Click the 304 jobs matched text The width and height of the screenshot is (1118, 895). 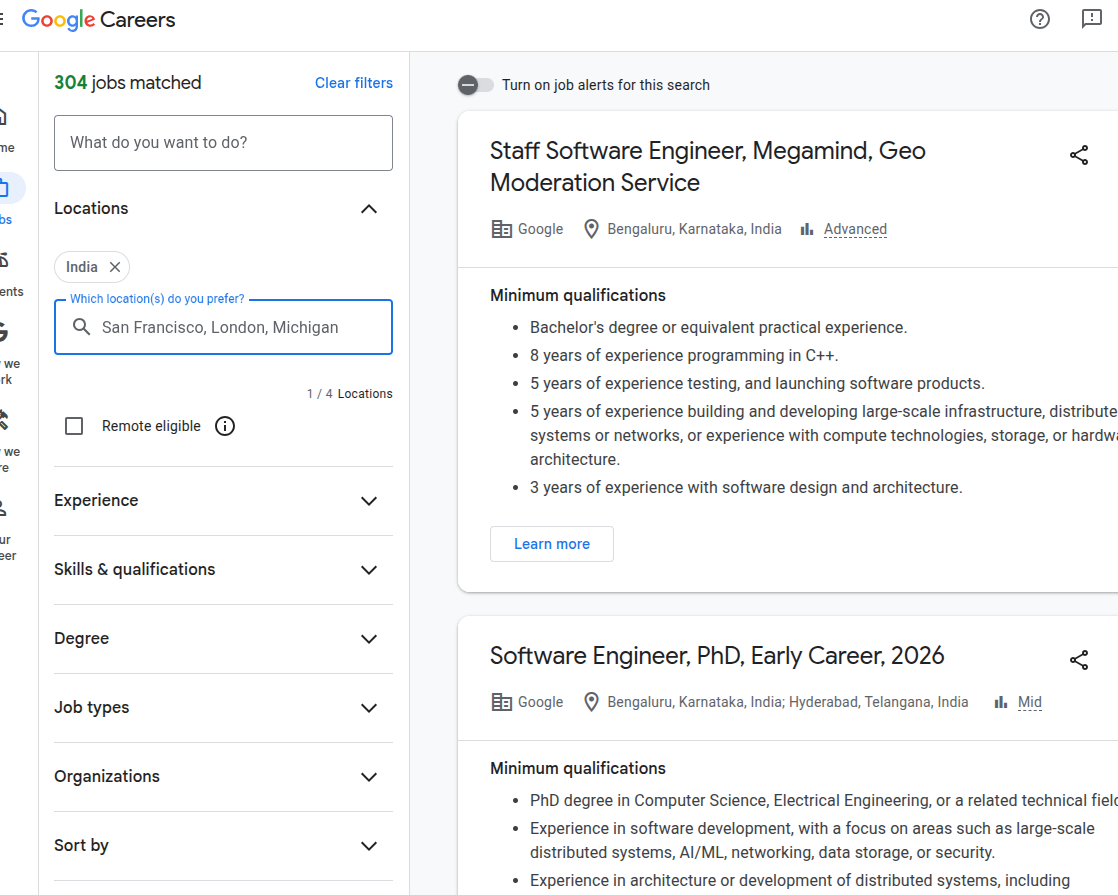click(x=128, y=83)
